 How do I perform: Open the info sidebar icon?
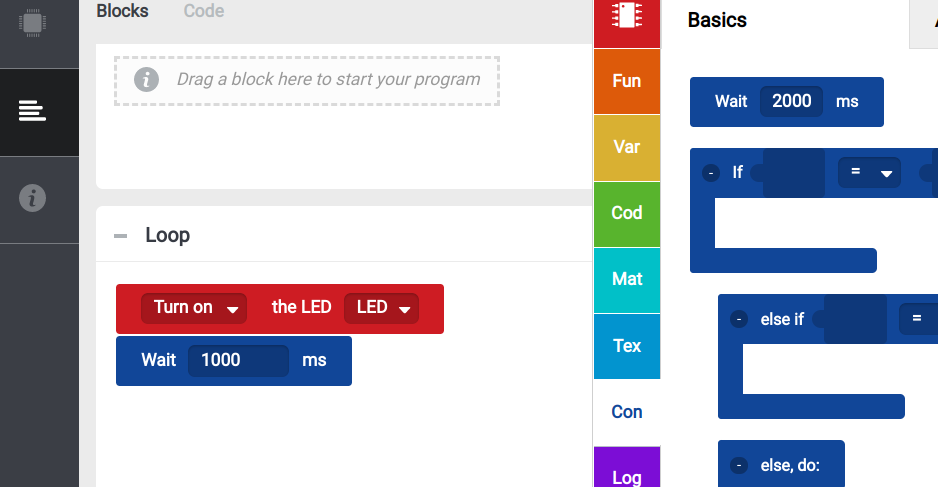[x=33, y=198]
